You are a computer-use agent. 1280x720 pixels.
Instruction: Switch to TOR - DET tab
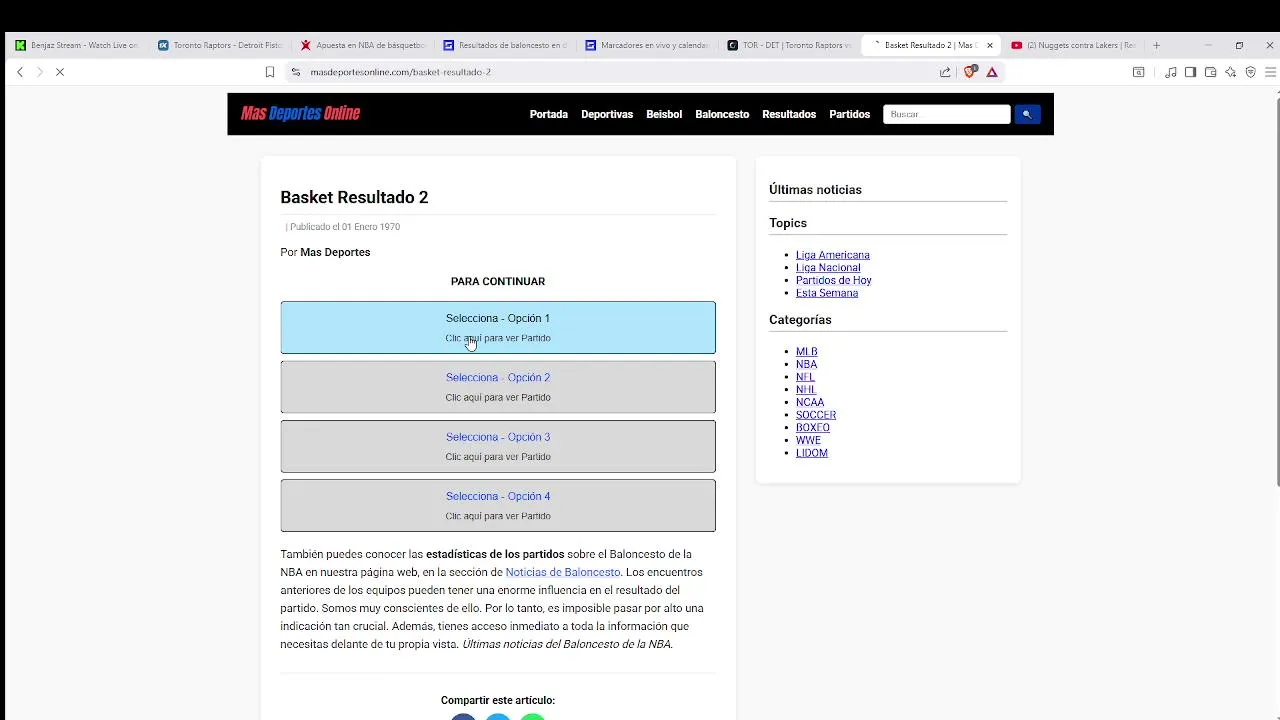coord(790,45)
